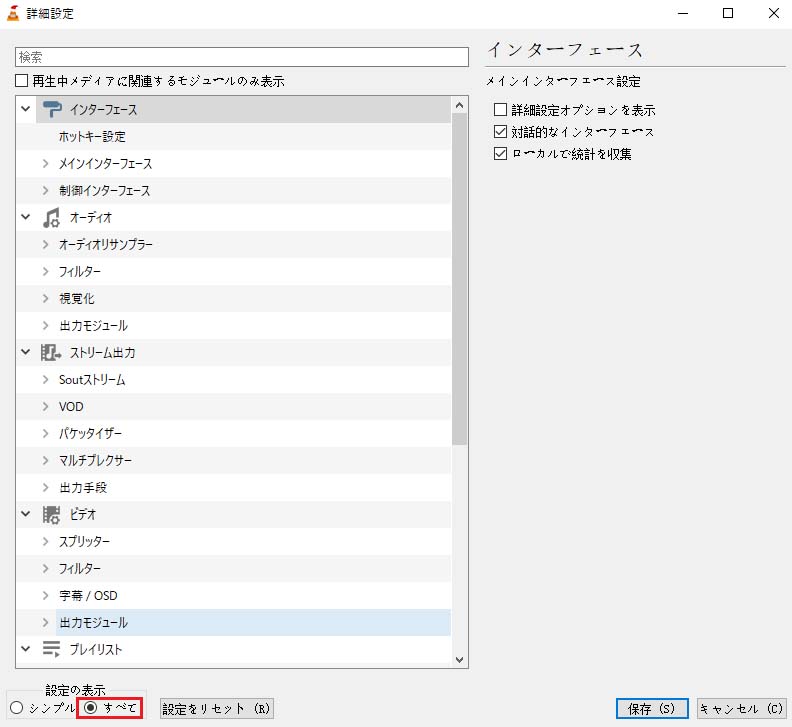Image resolution: width=792 pixels, height=727 pixels.
Task: Close the 詳細設定 window
Action: tap(773, 13)
